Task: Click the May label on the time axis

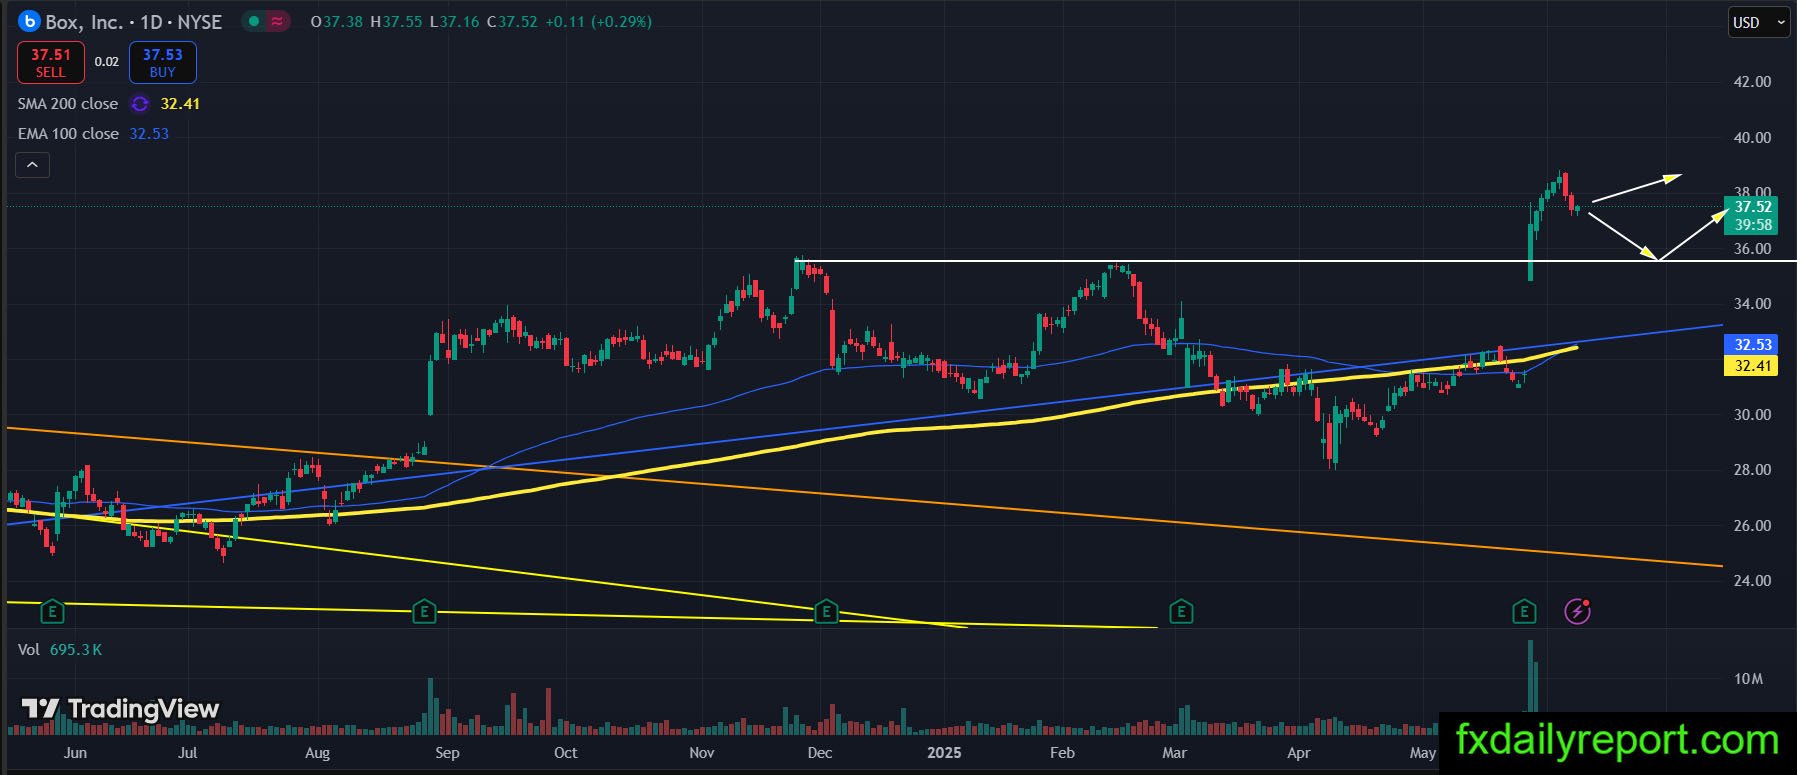Action: [x=1423, y=753]
